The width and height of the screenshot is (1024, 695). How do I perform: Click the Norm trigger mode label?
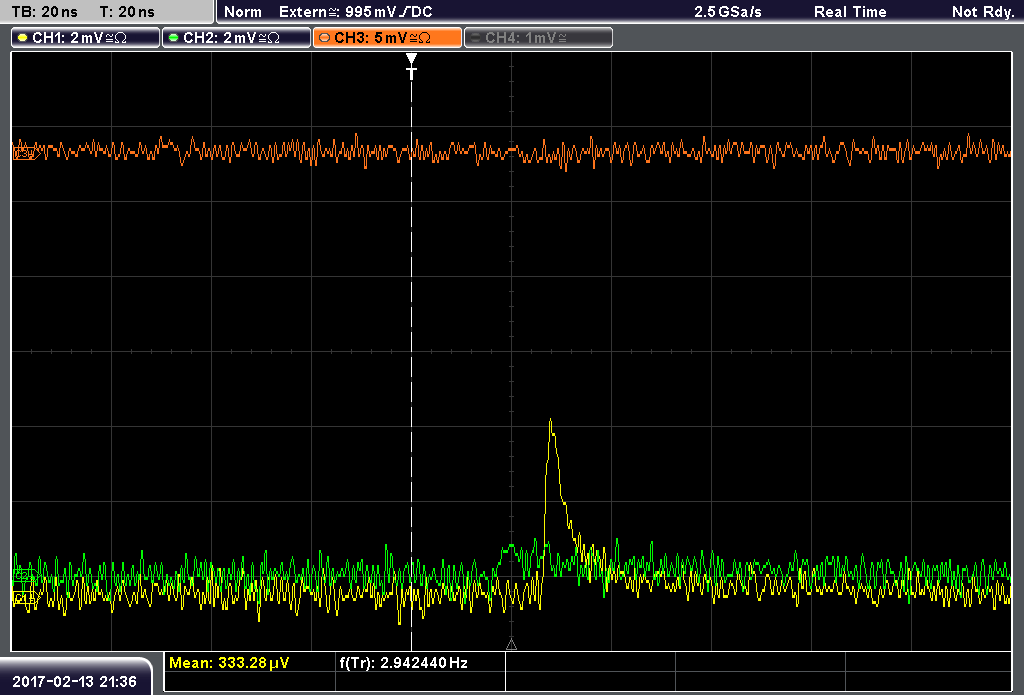pos(243,12)
